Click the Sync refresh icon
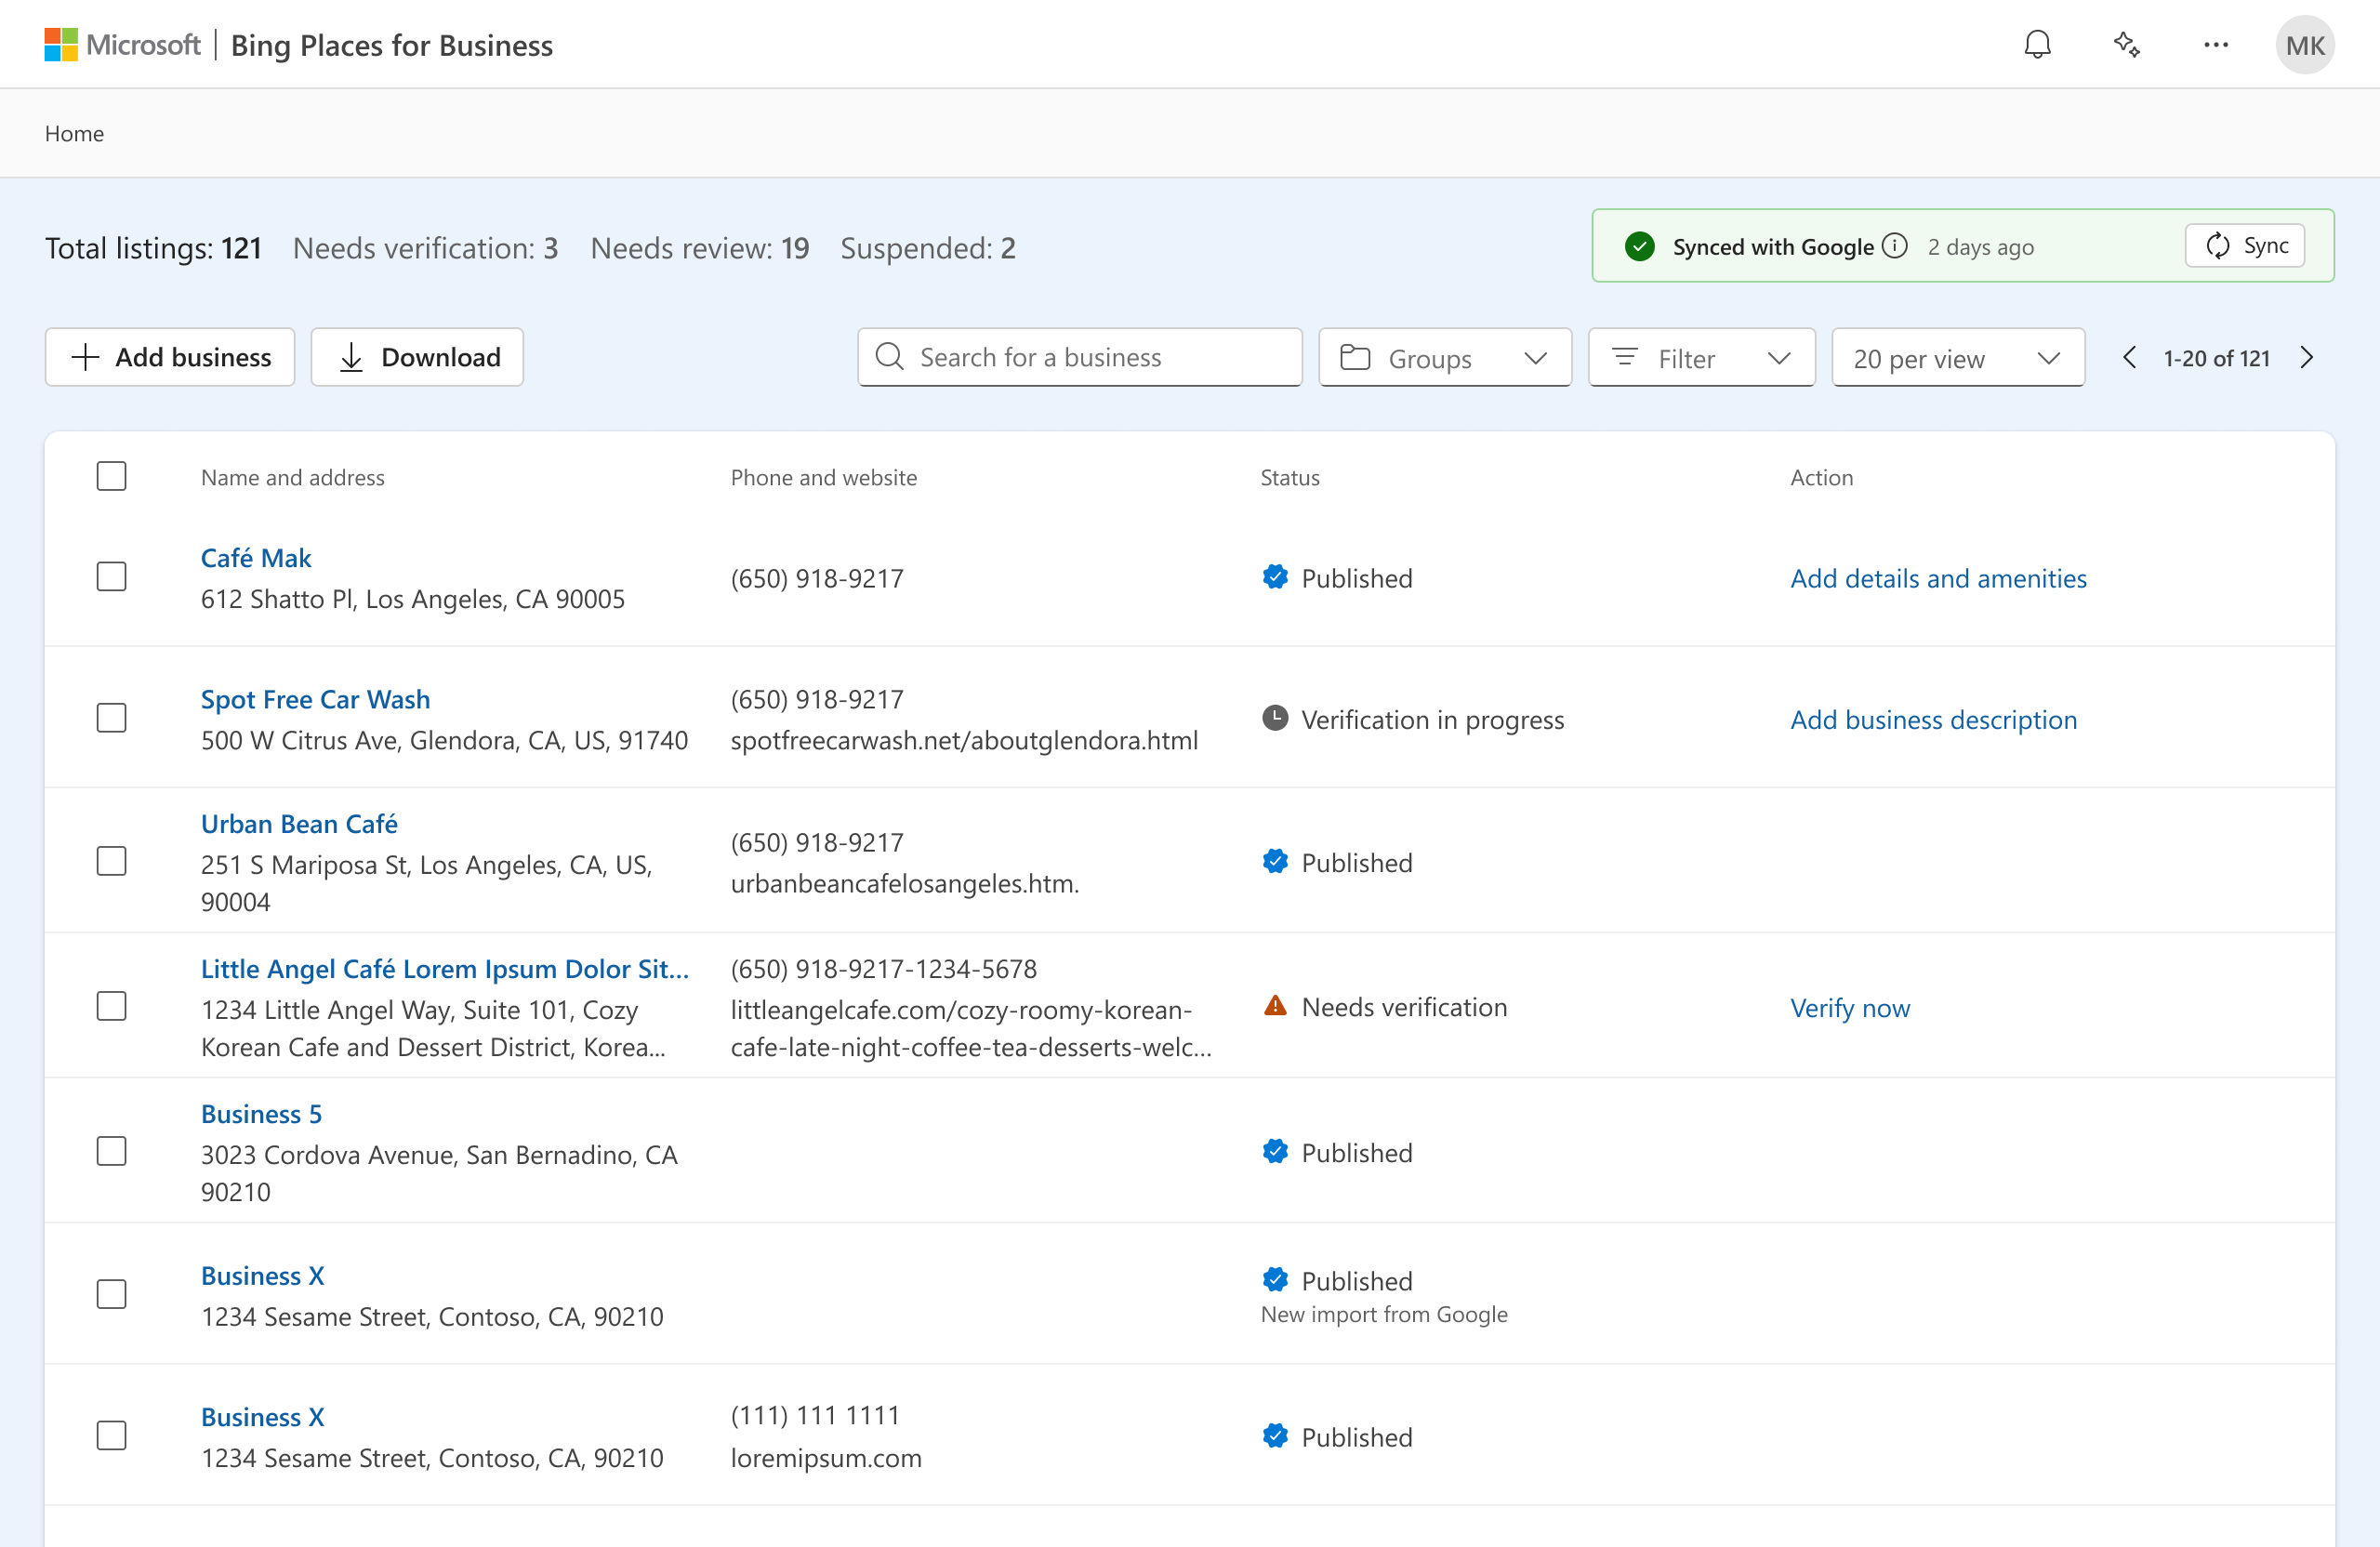The image size is (2380, 1547). coord(2218,245)
